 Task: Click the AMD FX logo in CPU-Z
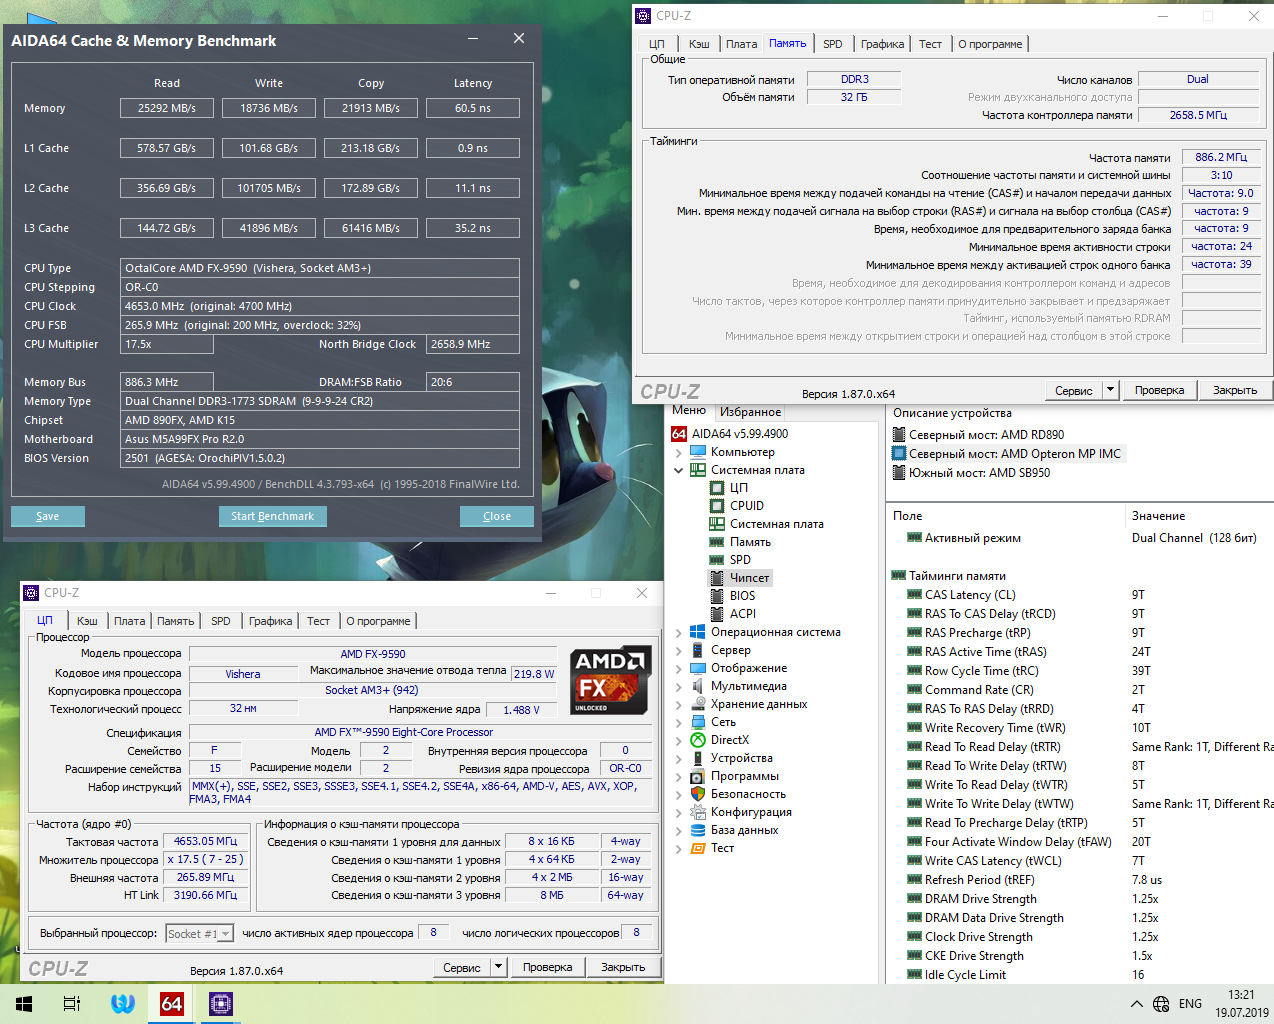pyautogui.click(x=610, y=681)
